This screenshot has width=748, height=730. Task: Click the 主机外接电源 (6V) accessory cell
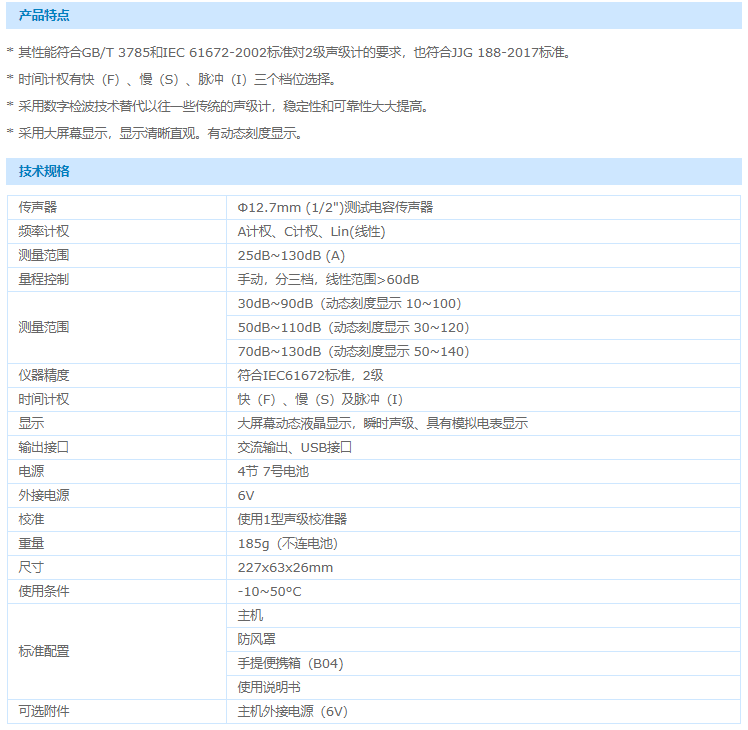click(292, 711)
